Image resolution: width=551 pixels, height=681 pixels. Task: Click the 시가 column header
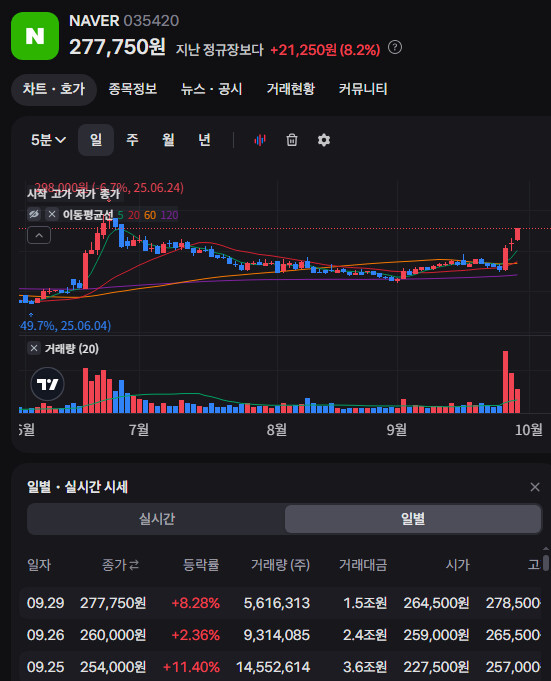coord(458,565)
